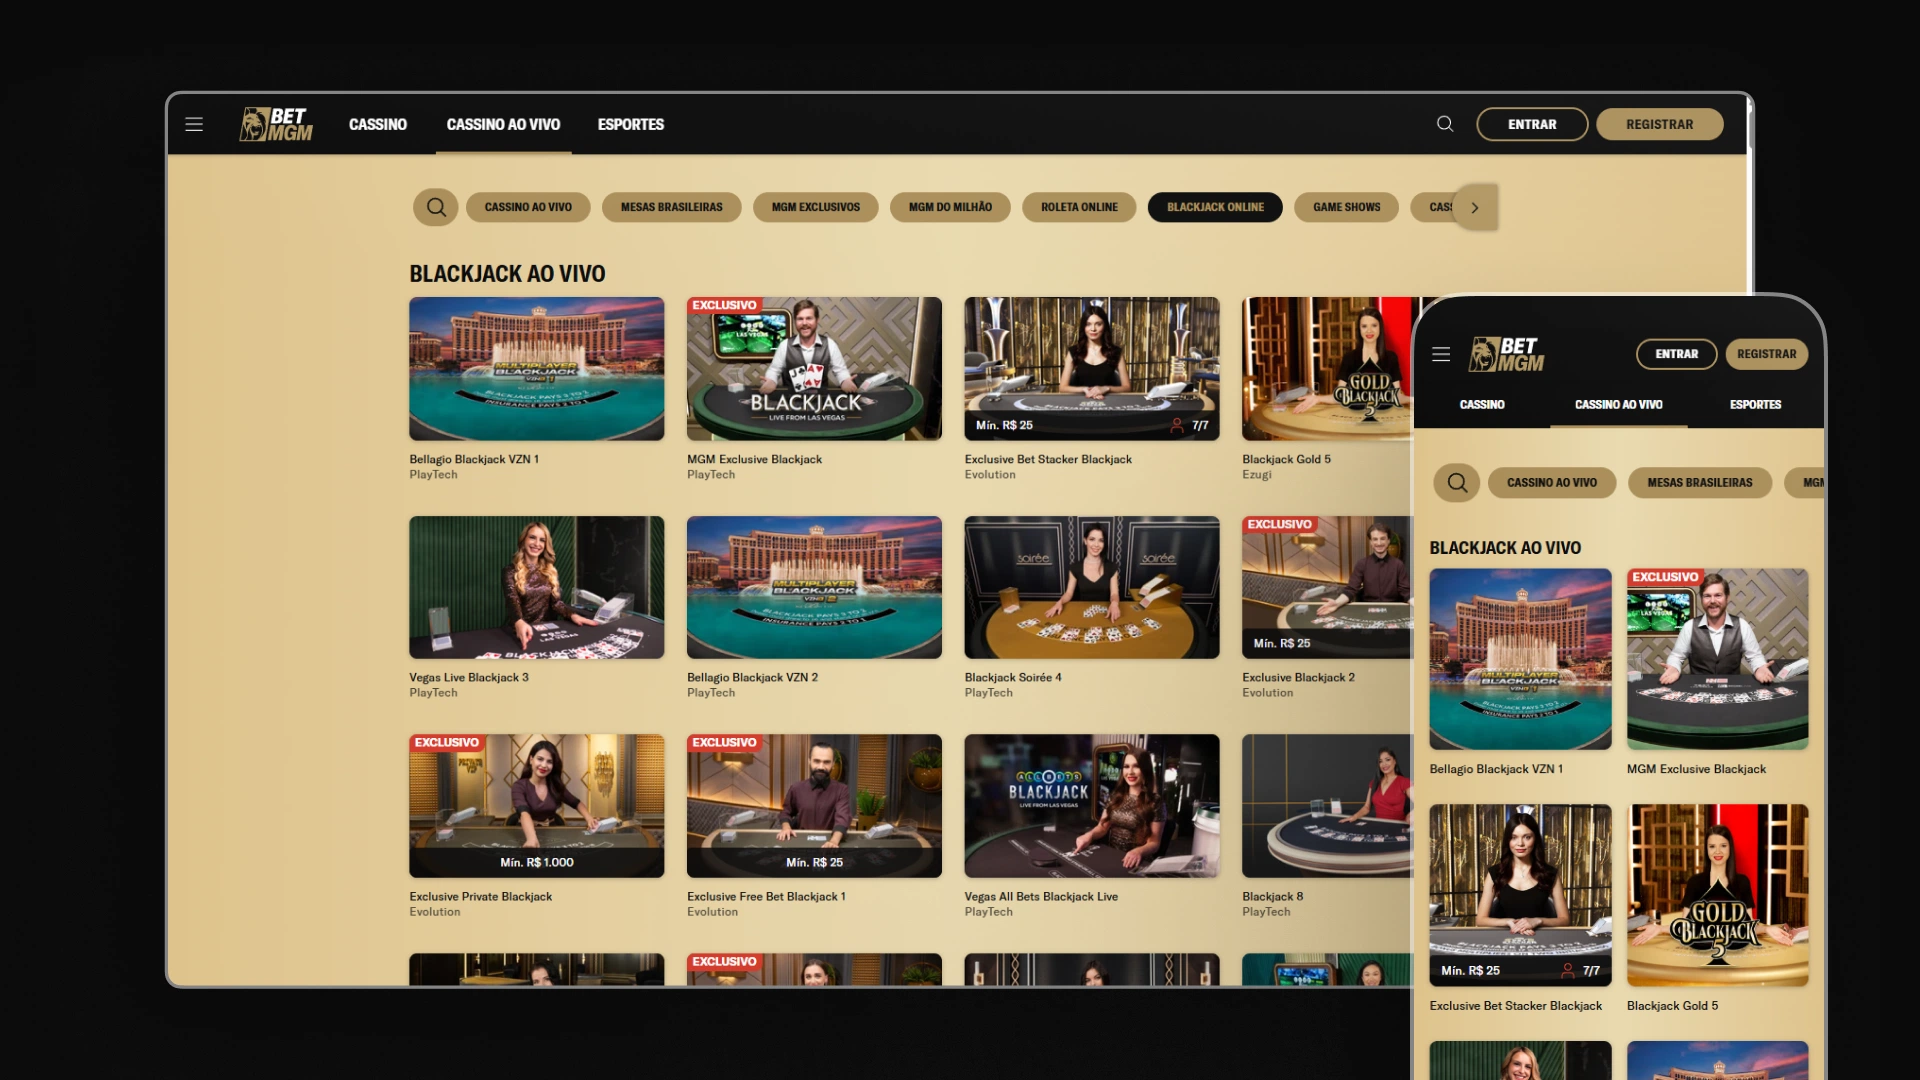The image size is (1920, 1080).
Task: Choose the GAME SHOWS category
Action: 1346,207
